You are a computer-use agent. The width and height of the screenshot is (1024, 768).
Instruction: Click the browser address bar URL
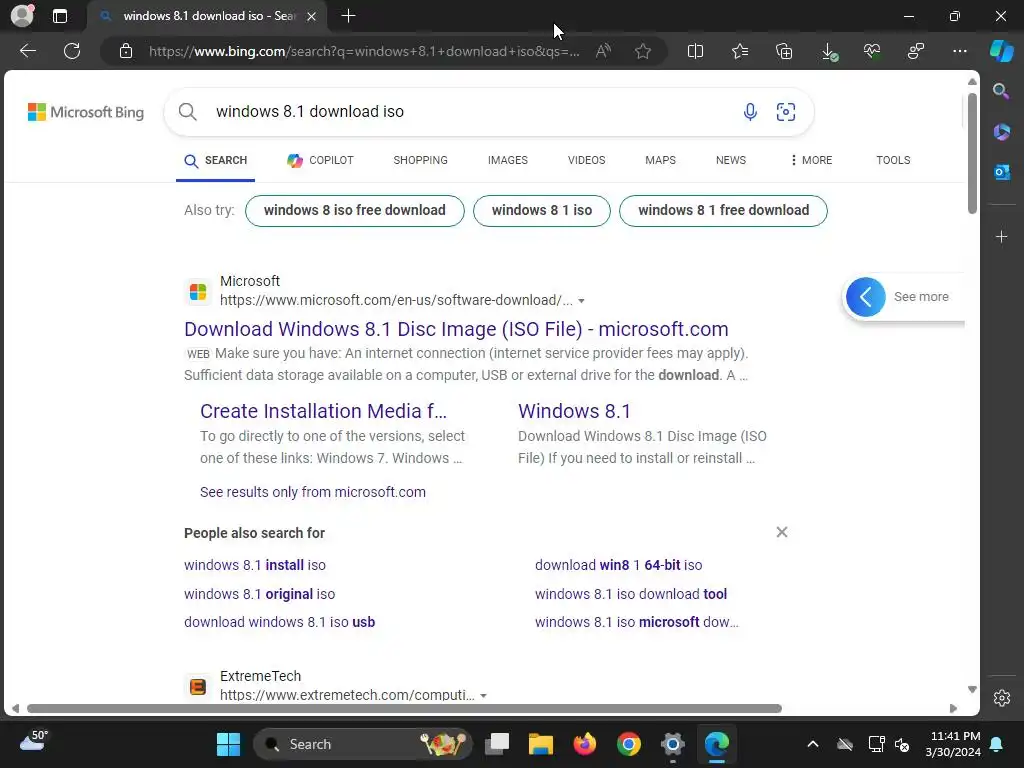pyautogui.click(x=364, y=51)
